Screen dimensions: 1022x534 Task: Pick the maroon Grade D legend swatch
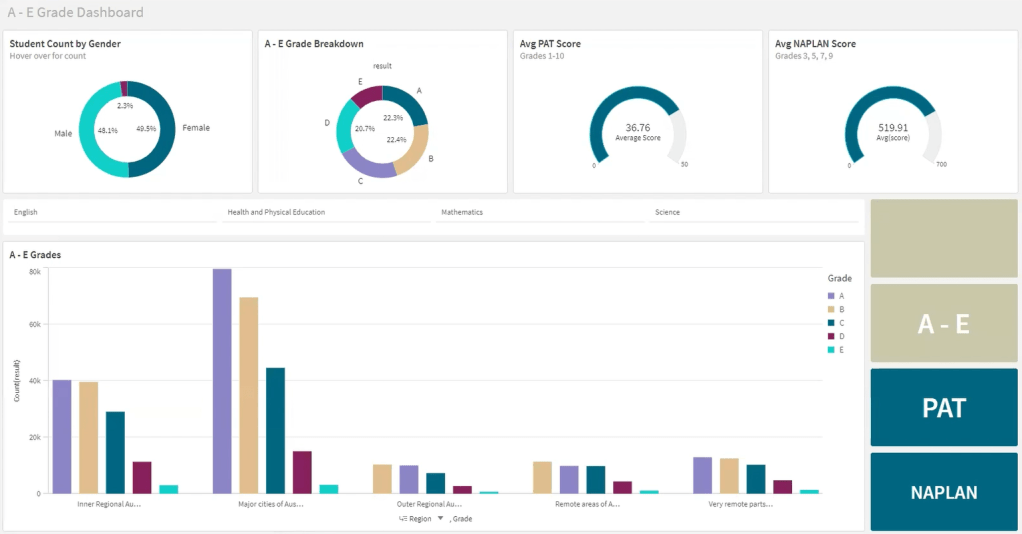pyautogui.click(x=831, y=337)
